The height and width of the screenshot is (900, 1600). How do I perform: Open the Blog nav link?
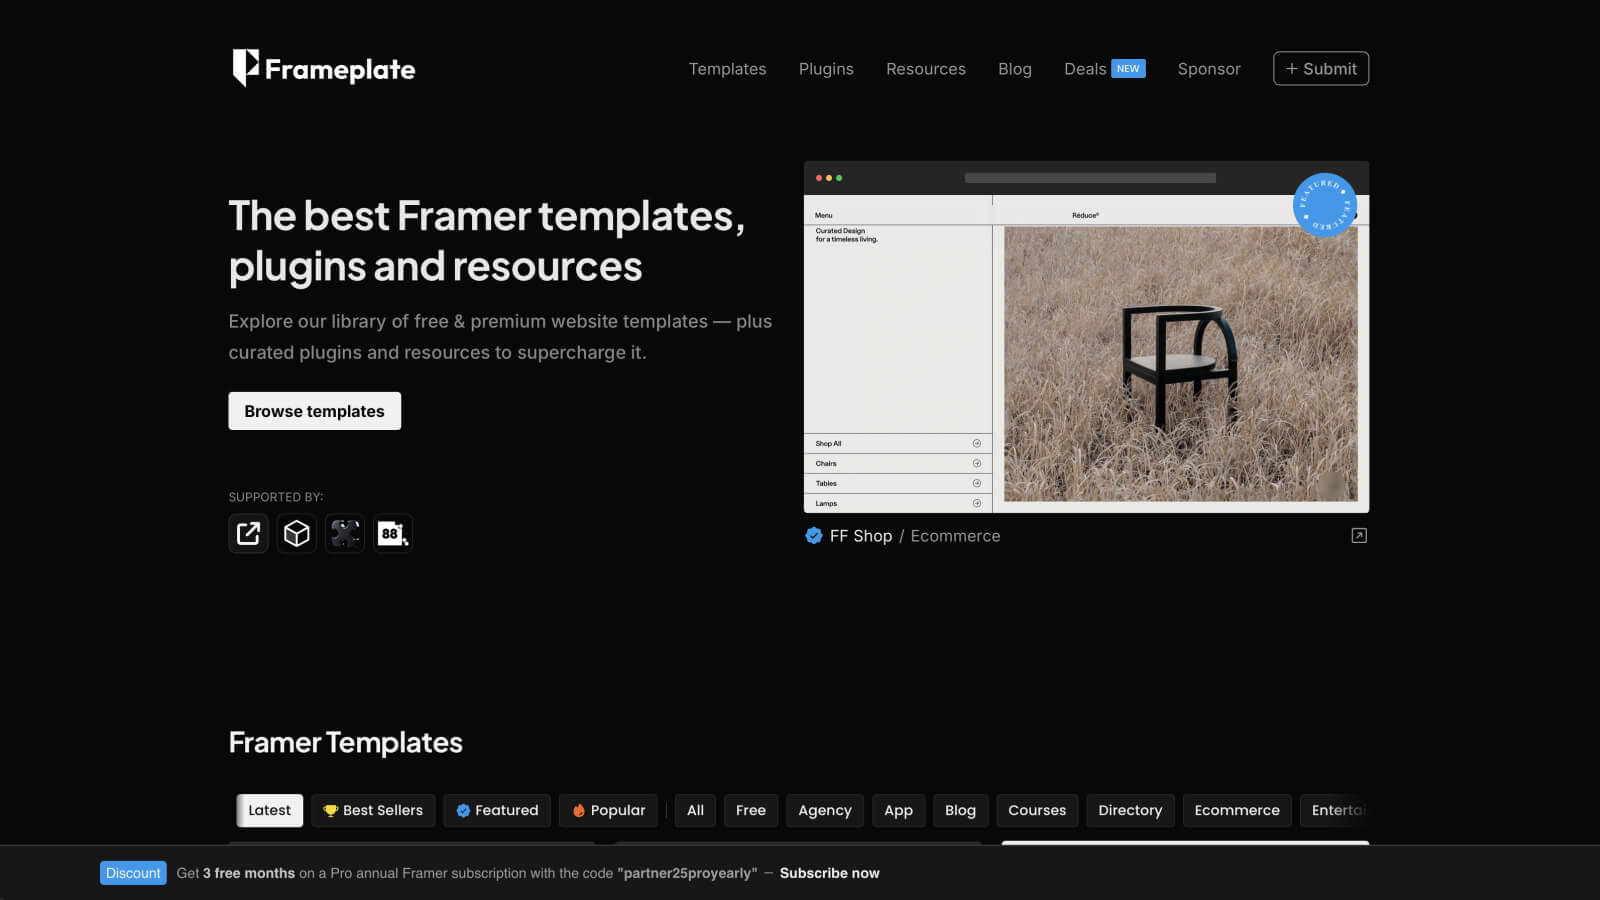pyautogui.click(x=1014, y=69)
